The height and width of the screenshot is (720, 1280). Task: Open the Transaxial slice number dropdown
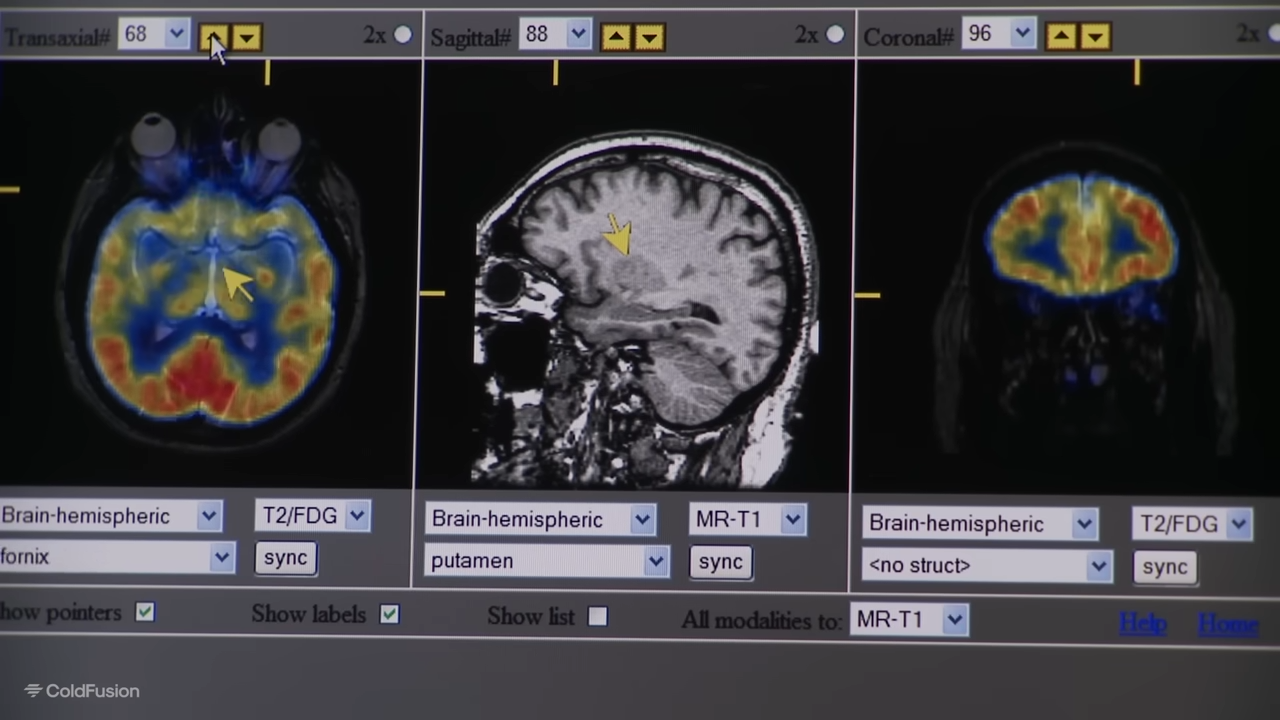[176, 35]
